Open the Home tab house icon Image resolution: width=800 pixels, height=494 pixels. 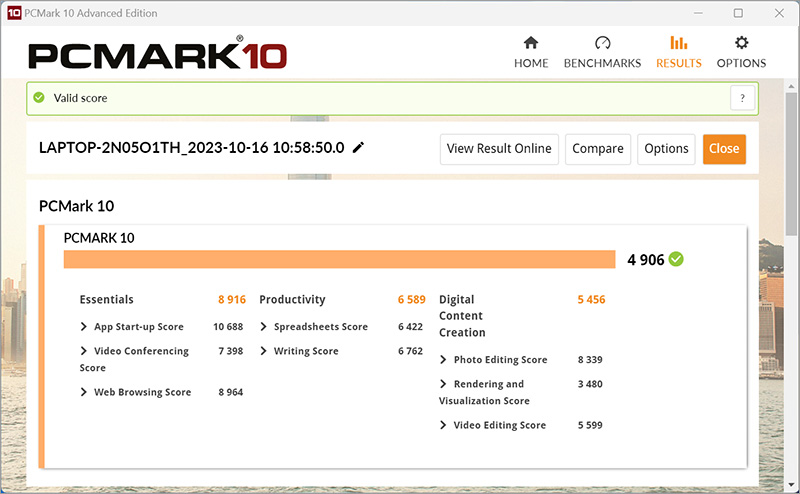[x=531, y=42]
